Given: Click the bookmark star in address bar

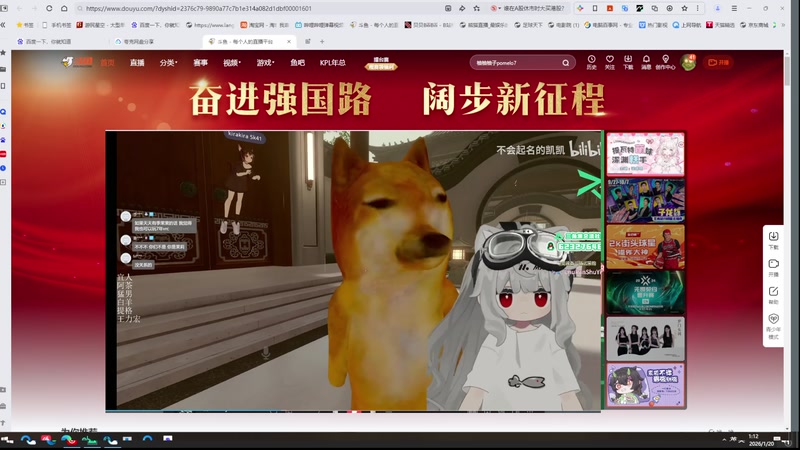Looking at the screenshot, I should (x=477, y=8).
